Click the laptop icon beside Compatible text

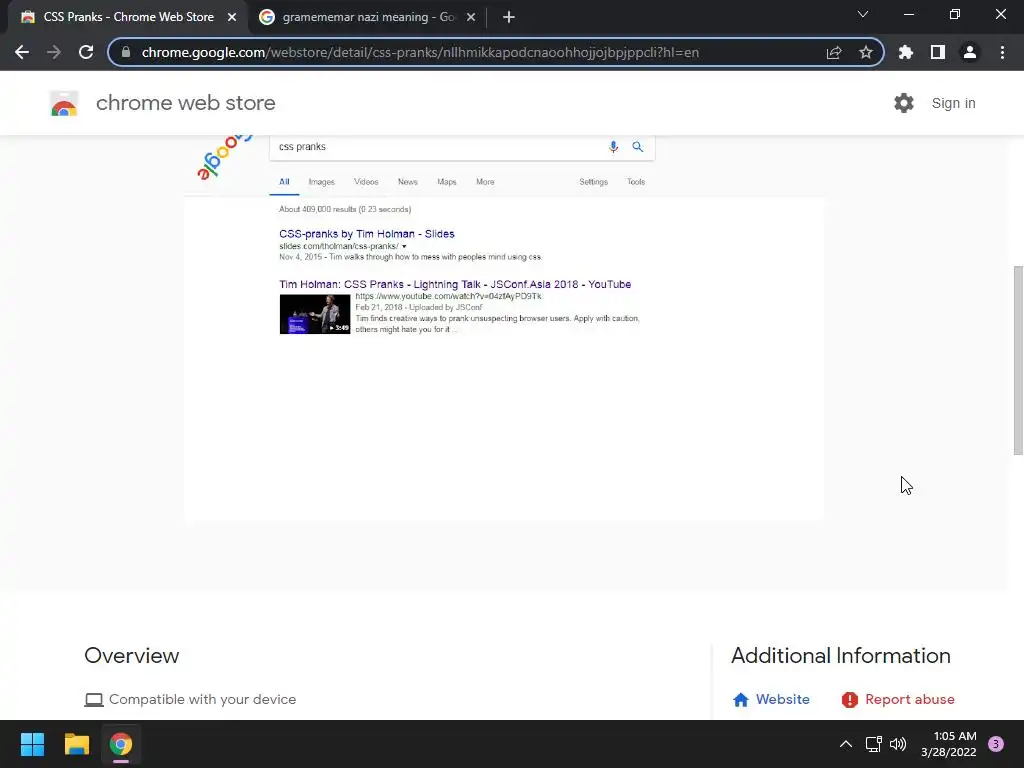pos(94,700)
